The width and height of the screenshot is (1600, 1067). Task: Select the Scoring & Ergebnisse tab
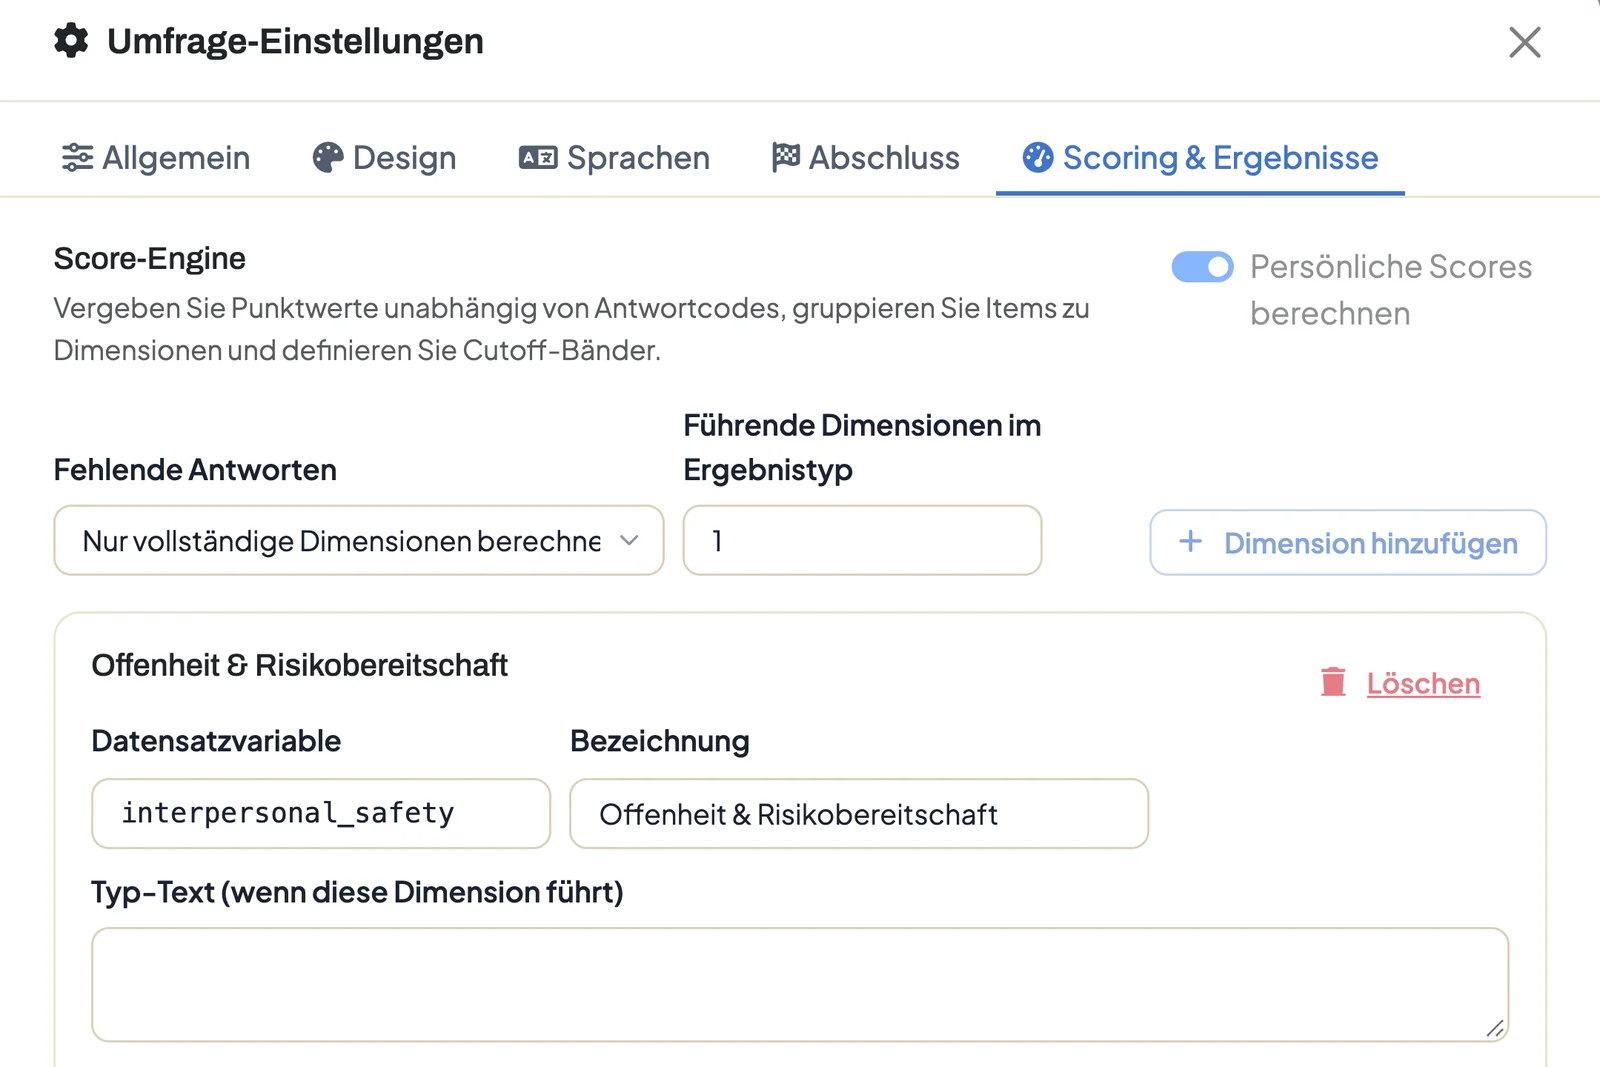click(x=1200, y=158)
